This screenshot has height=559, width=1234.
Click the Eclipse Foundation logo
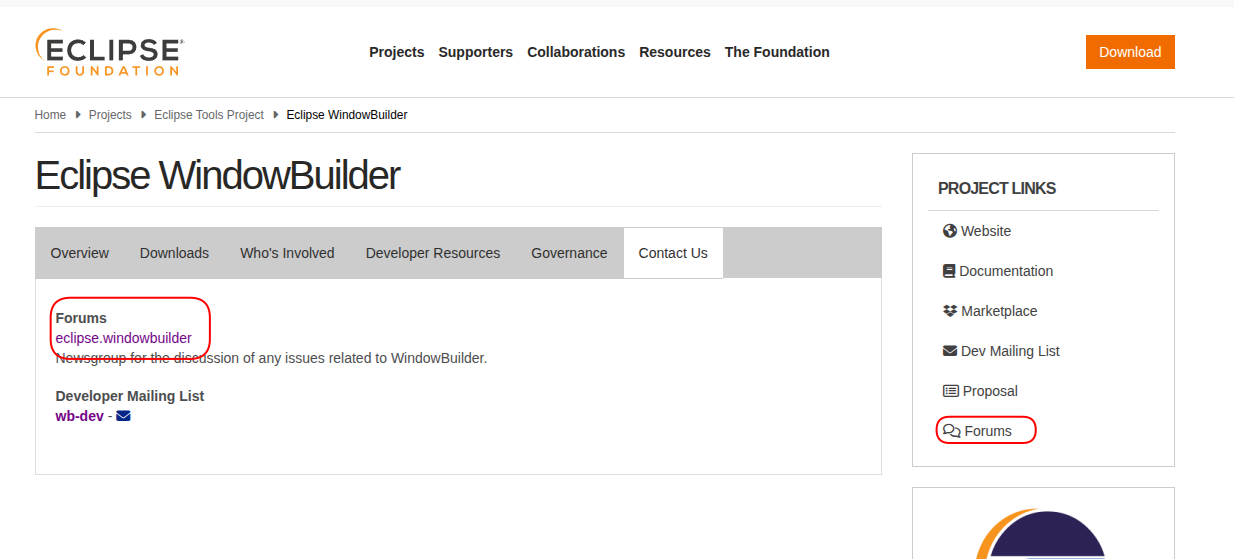point(109,52)
